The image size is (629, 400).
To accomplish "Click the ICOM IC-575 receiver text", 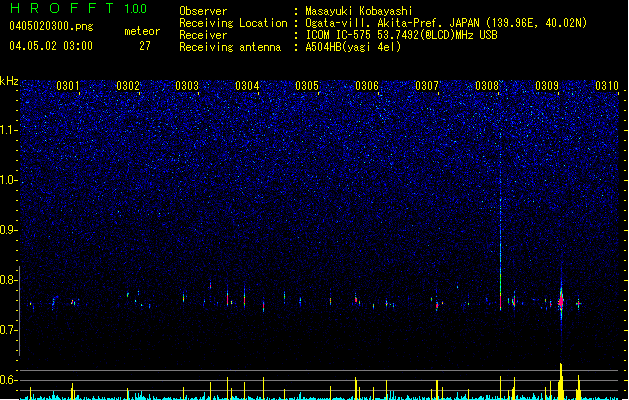I will pos(401,35).
